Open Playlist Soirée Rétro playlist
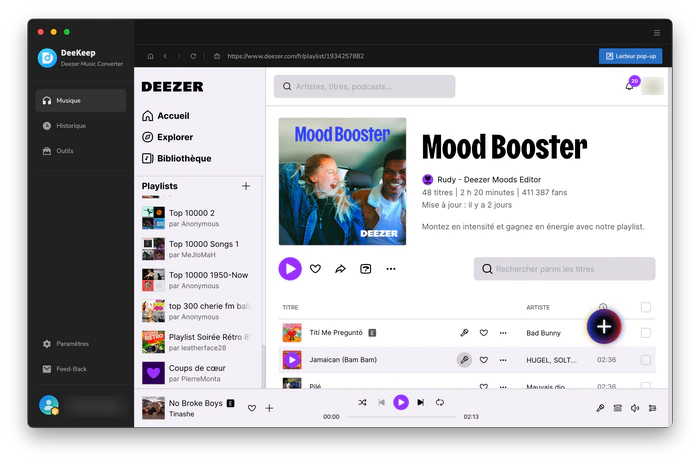 tap(197, 342)
